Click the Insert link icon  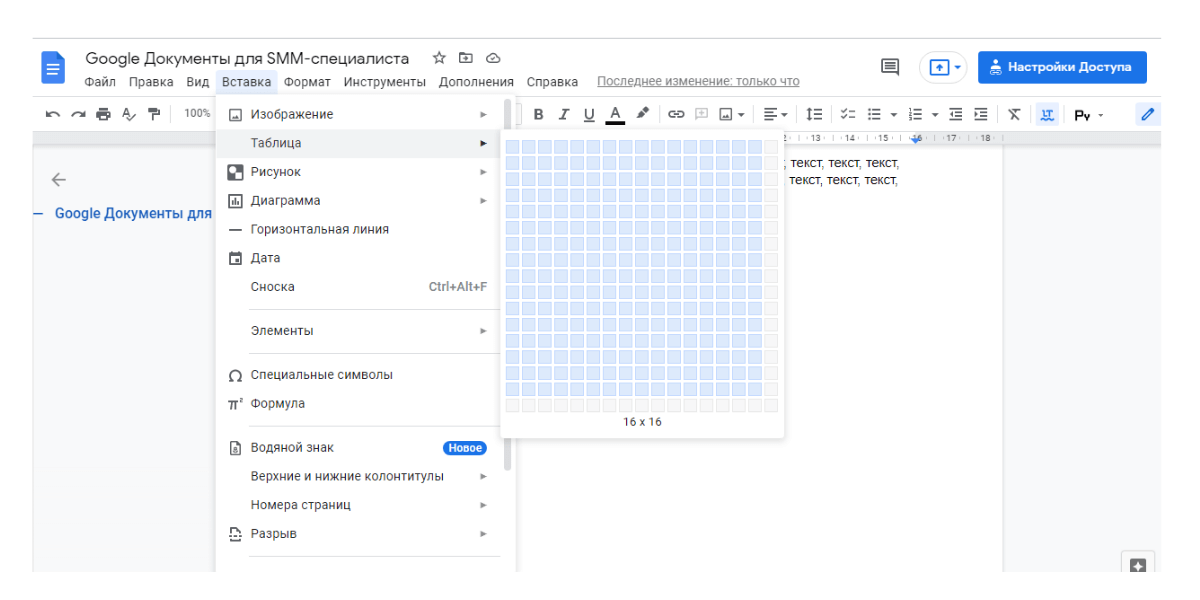tap(676, 114)
